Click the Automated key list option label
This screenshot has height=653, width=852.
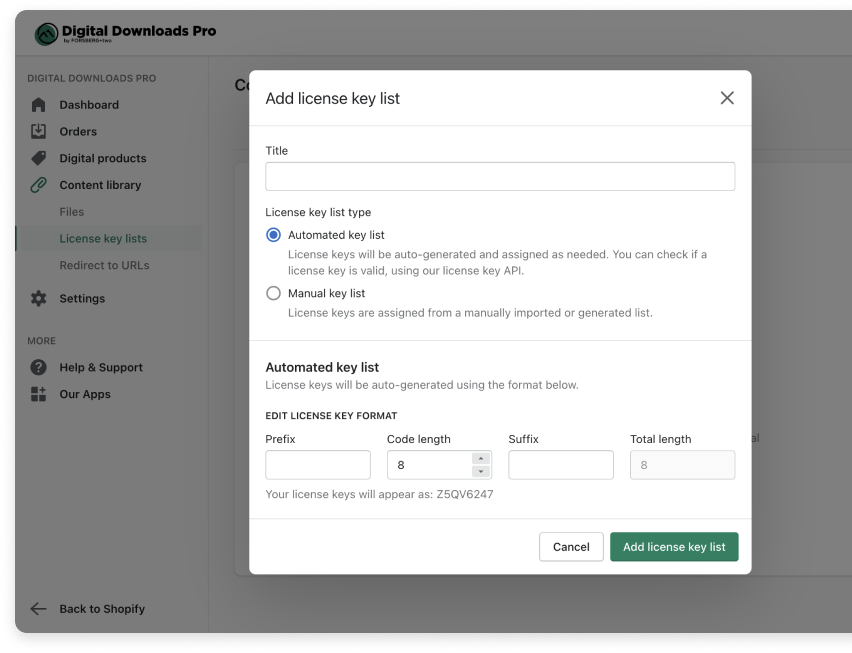coord(336,235)
